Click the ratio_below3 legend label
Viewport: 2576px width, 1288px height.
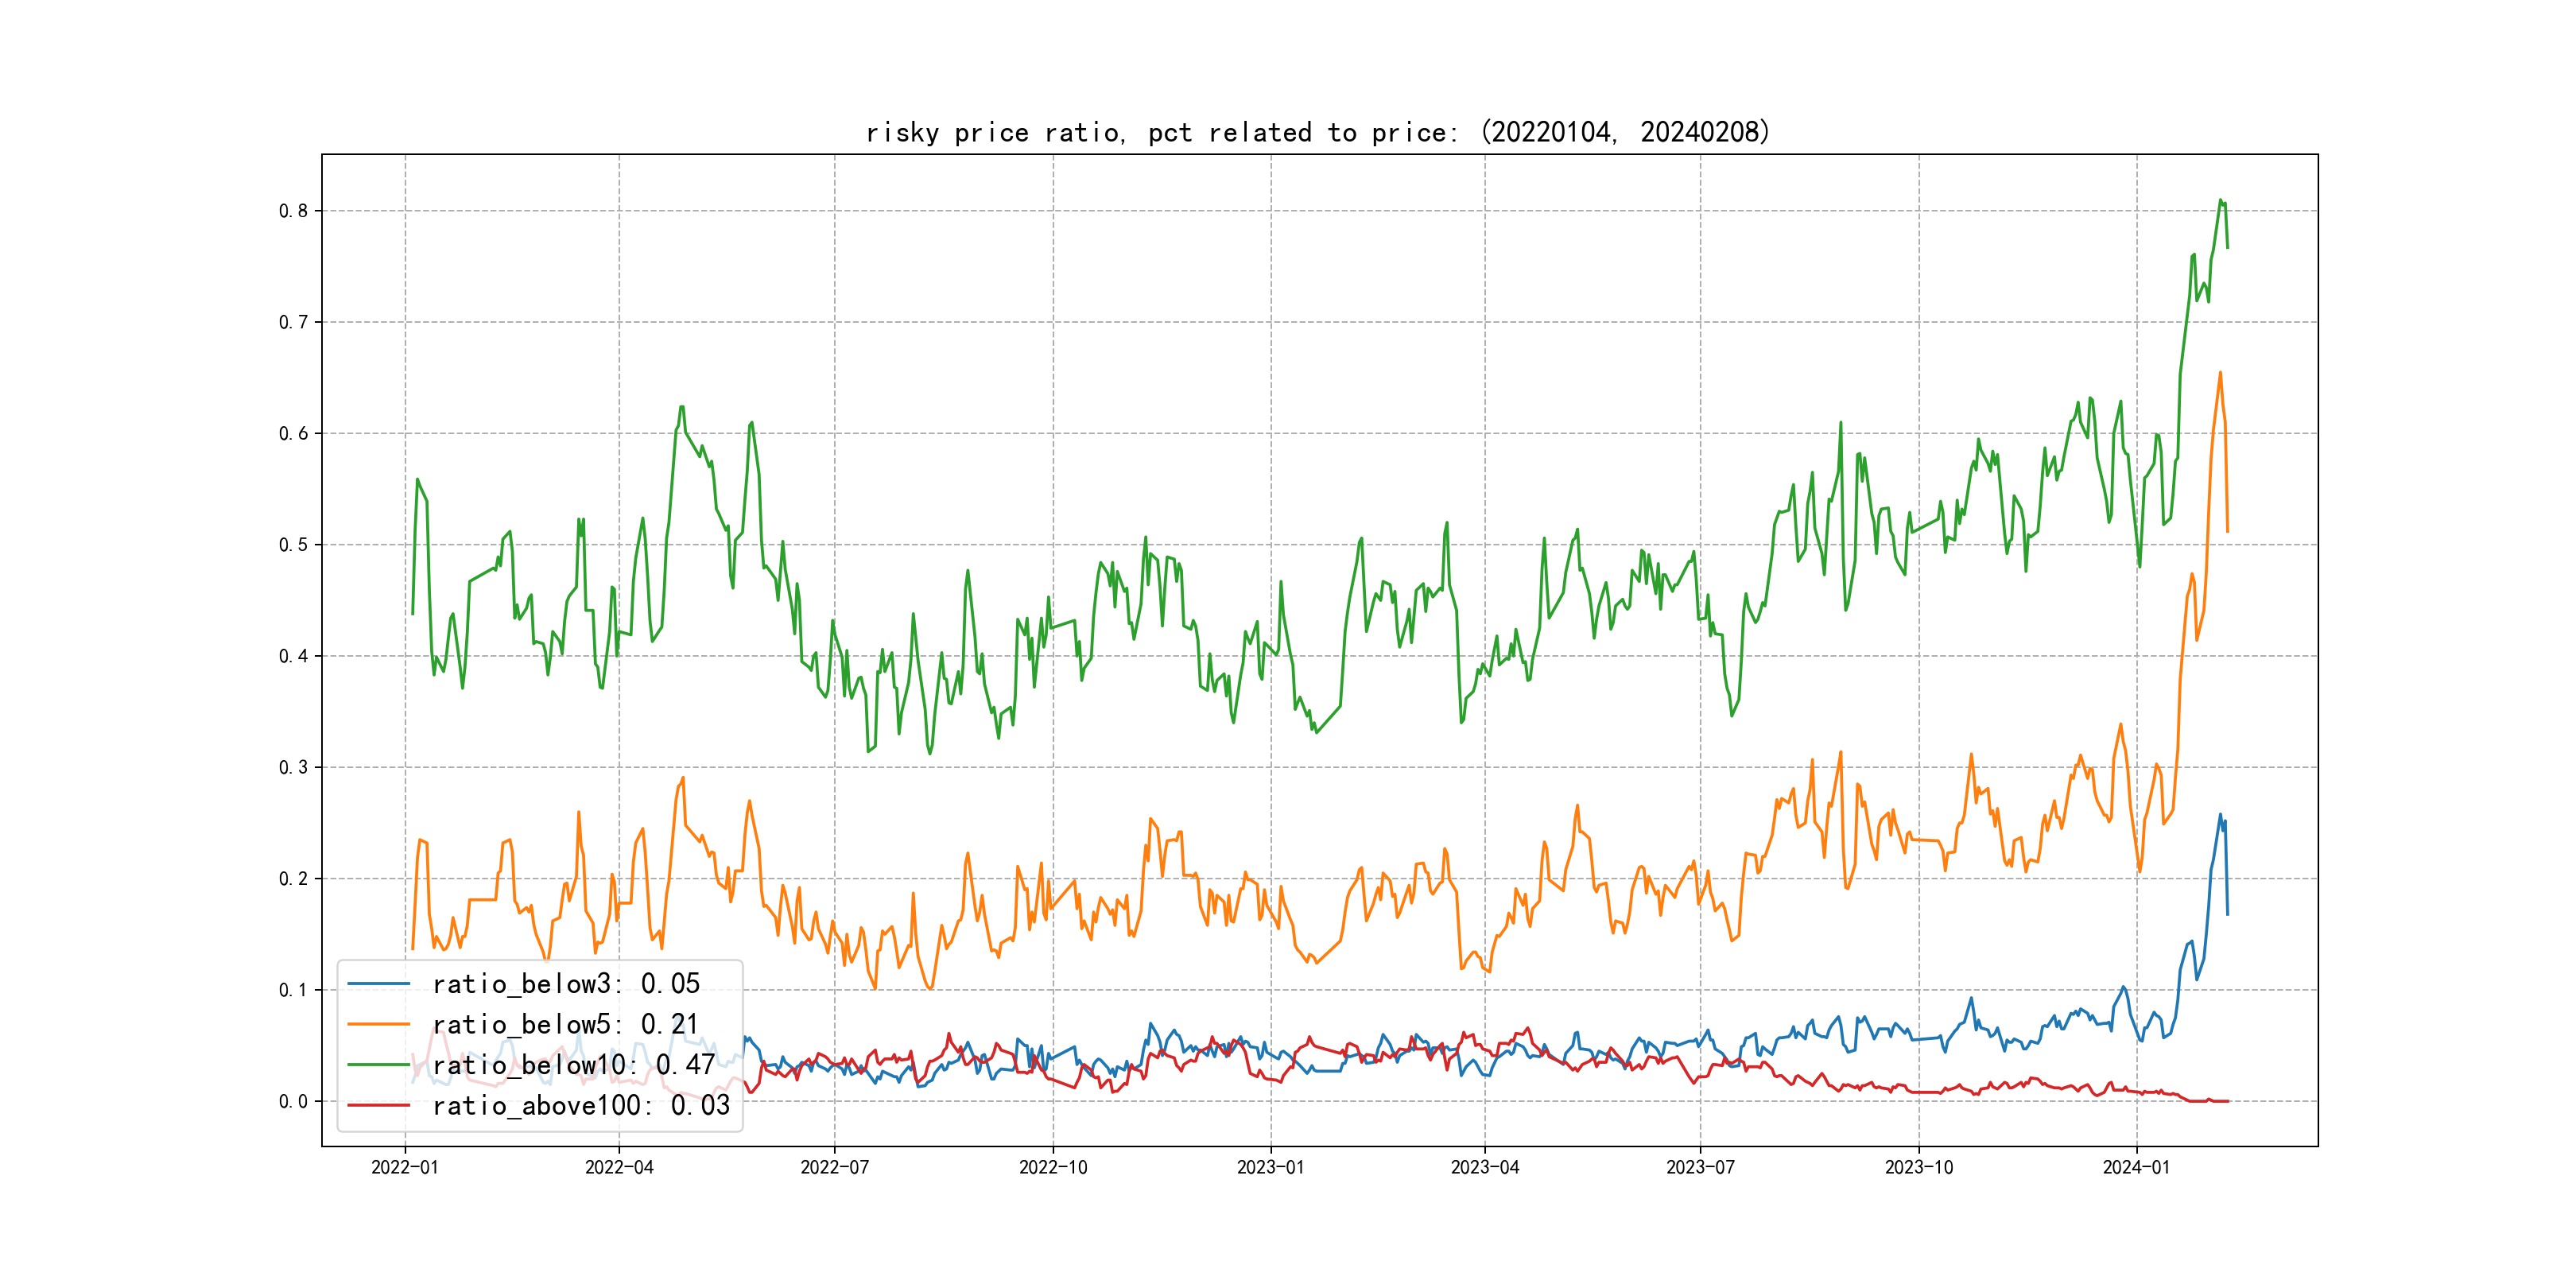(x=566, y=984)
